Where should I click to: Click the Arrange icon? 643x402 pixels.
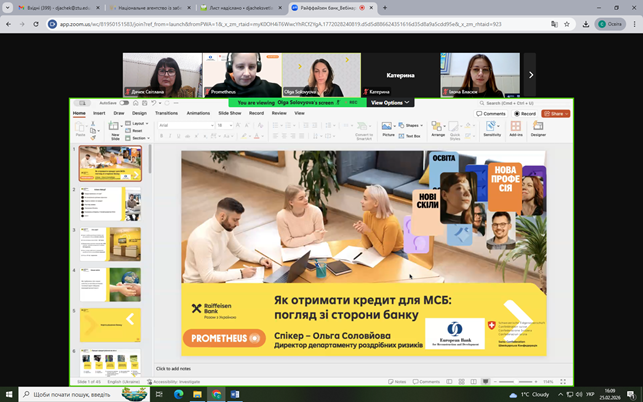tap(438, 128)
